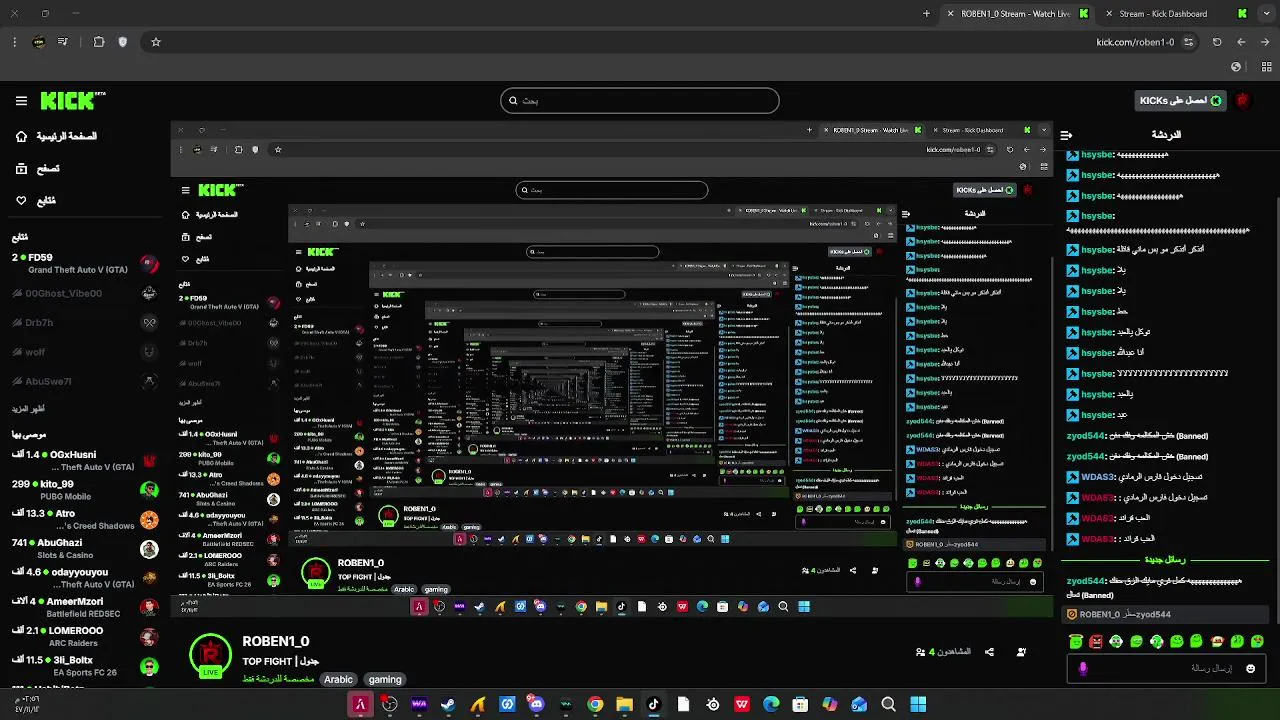Click the stream share icon
The height and width of the screenshot is (720, 1280).
click(x=989, y=652)
